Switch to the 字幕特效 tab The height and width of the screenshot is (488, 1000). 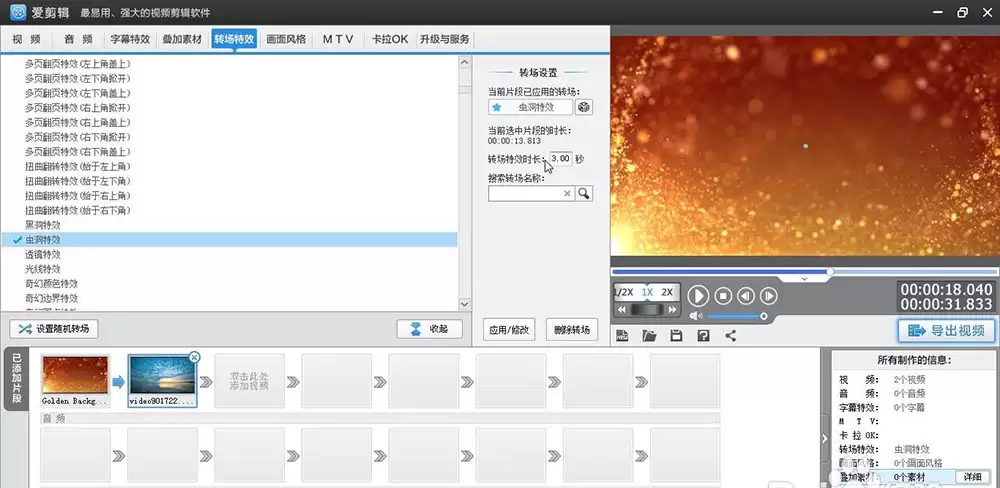coord(130,39)
